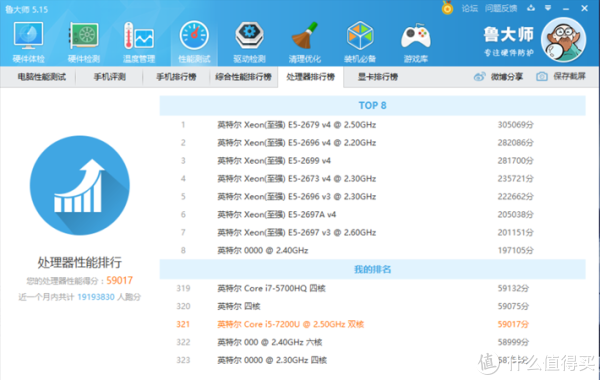Click 保存截屏 save screenshot button
Viewport: 600px width, 380px height.
click(x=561, y=77)
